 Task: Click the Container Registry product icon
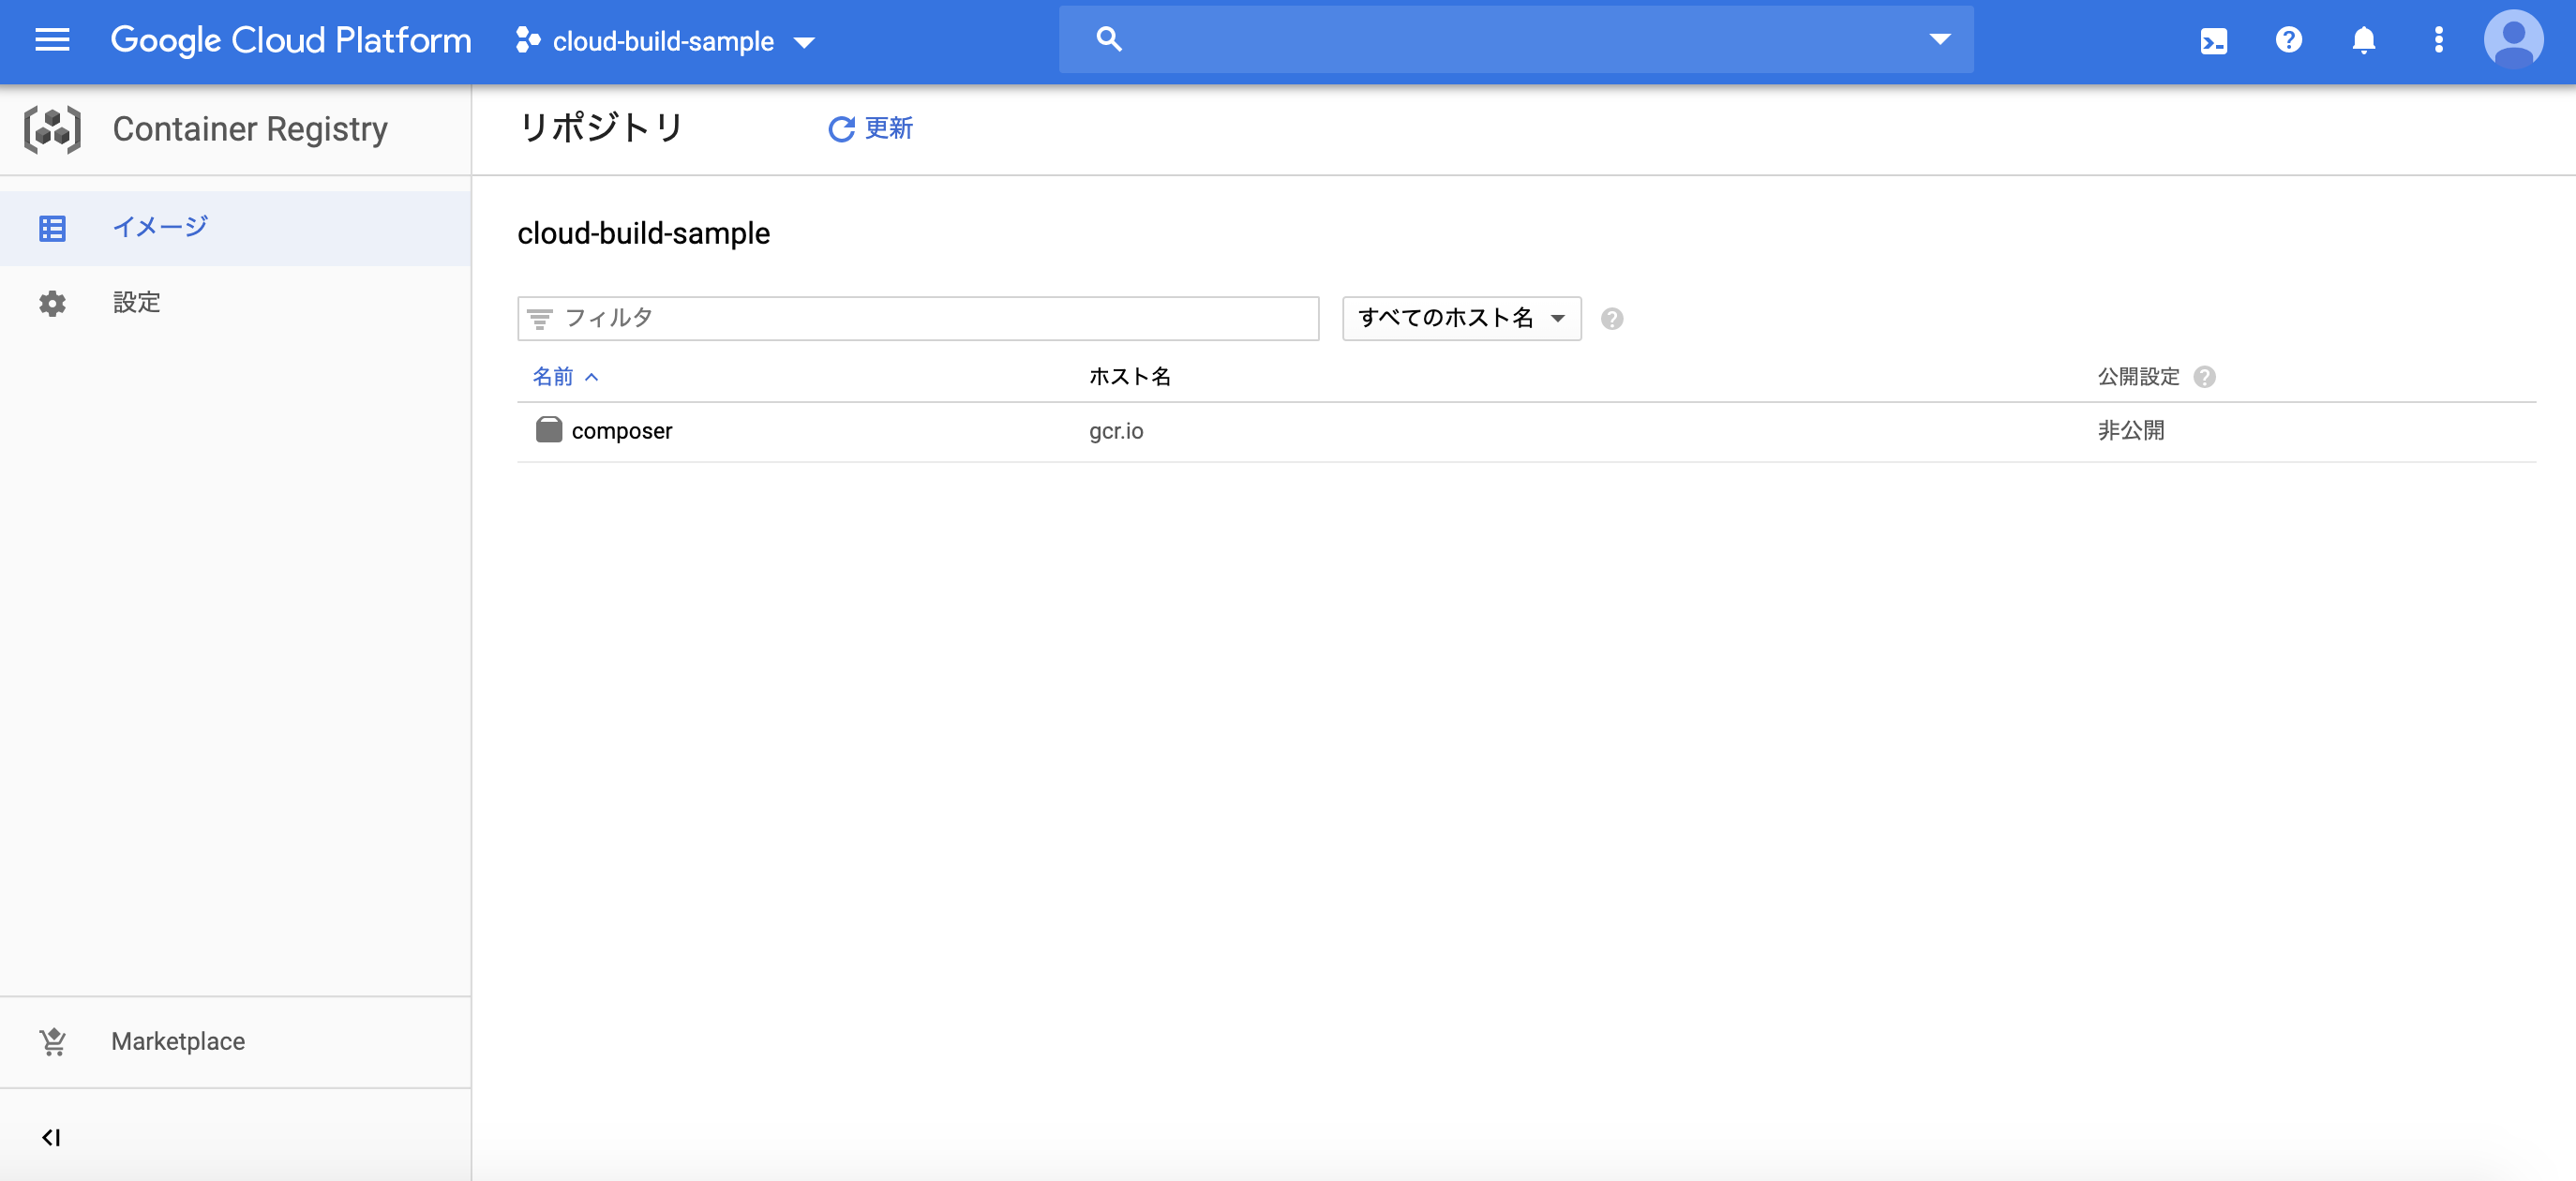click(52, 129)
